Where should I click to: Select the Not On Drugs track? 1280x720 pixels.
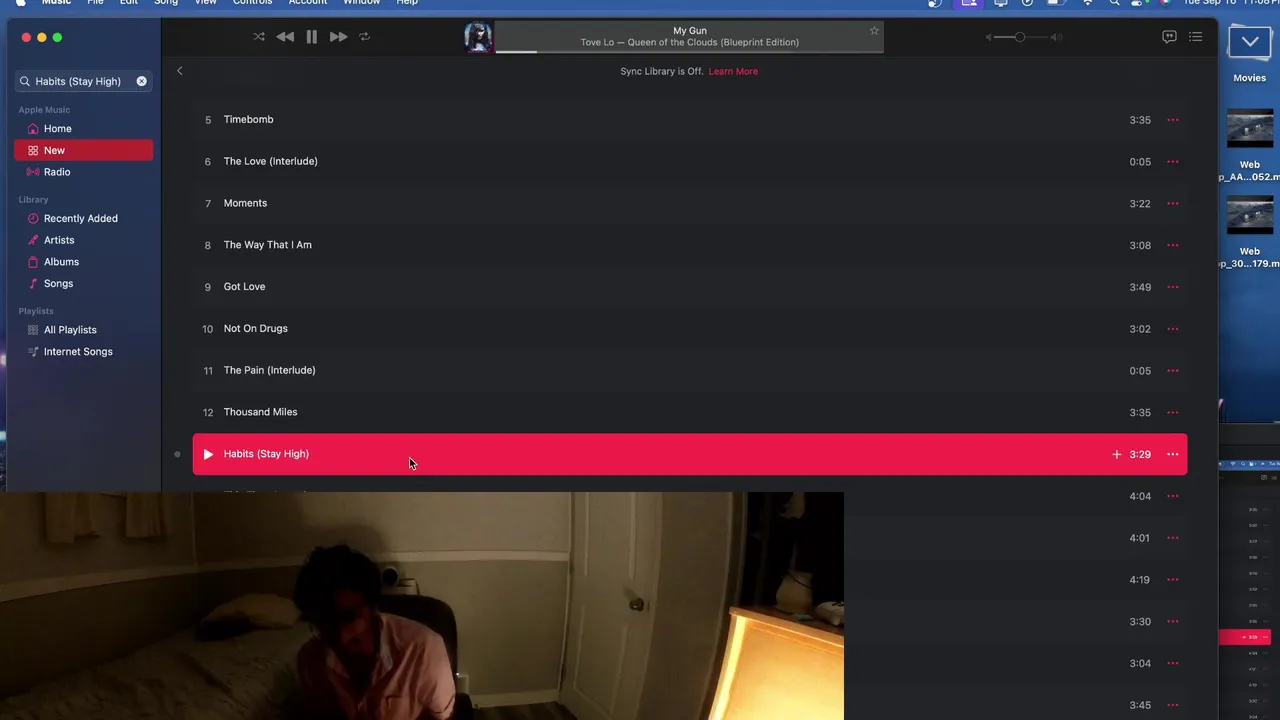[690, 329]
